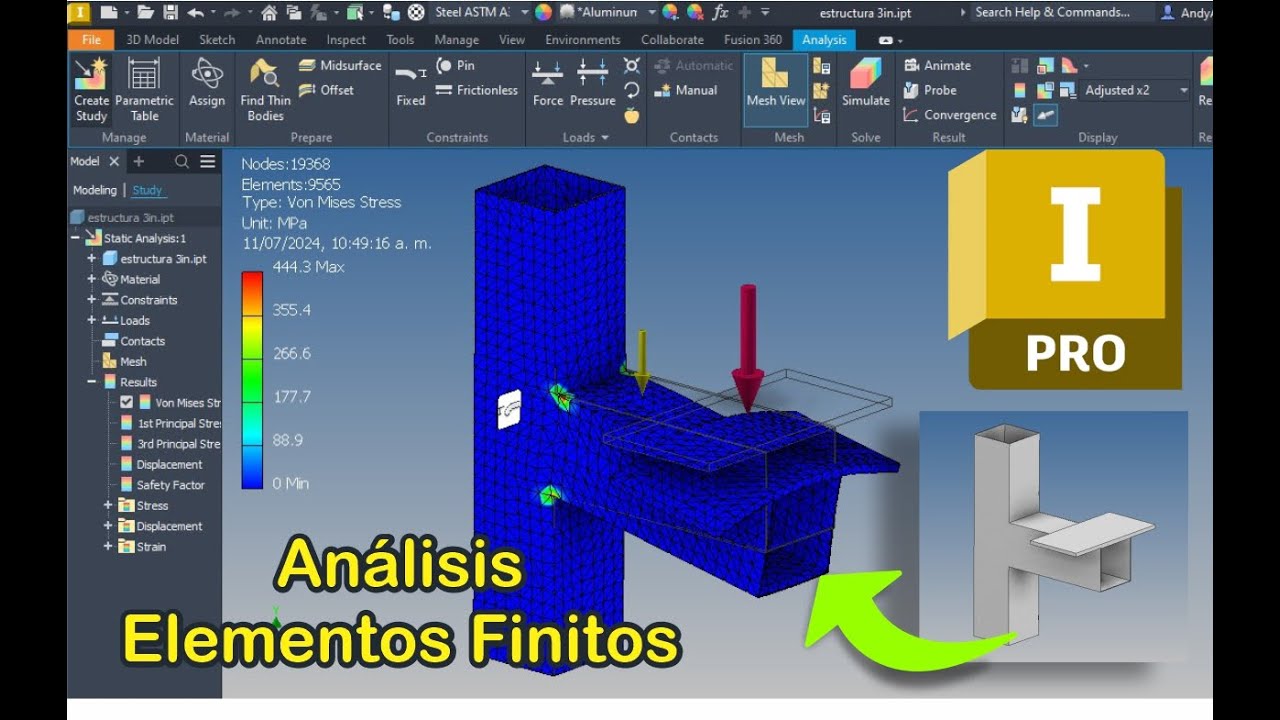Expand the Loads tree node
This screenshot has width=1280, height=720.
coord(91,320)
